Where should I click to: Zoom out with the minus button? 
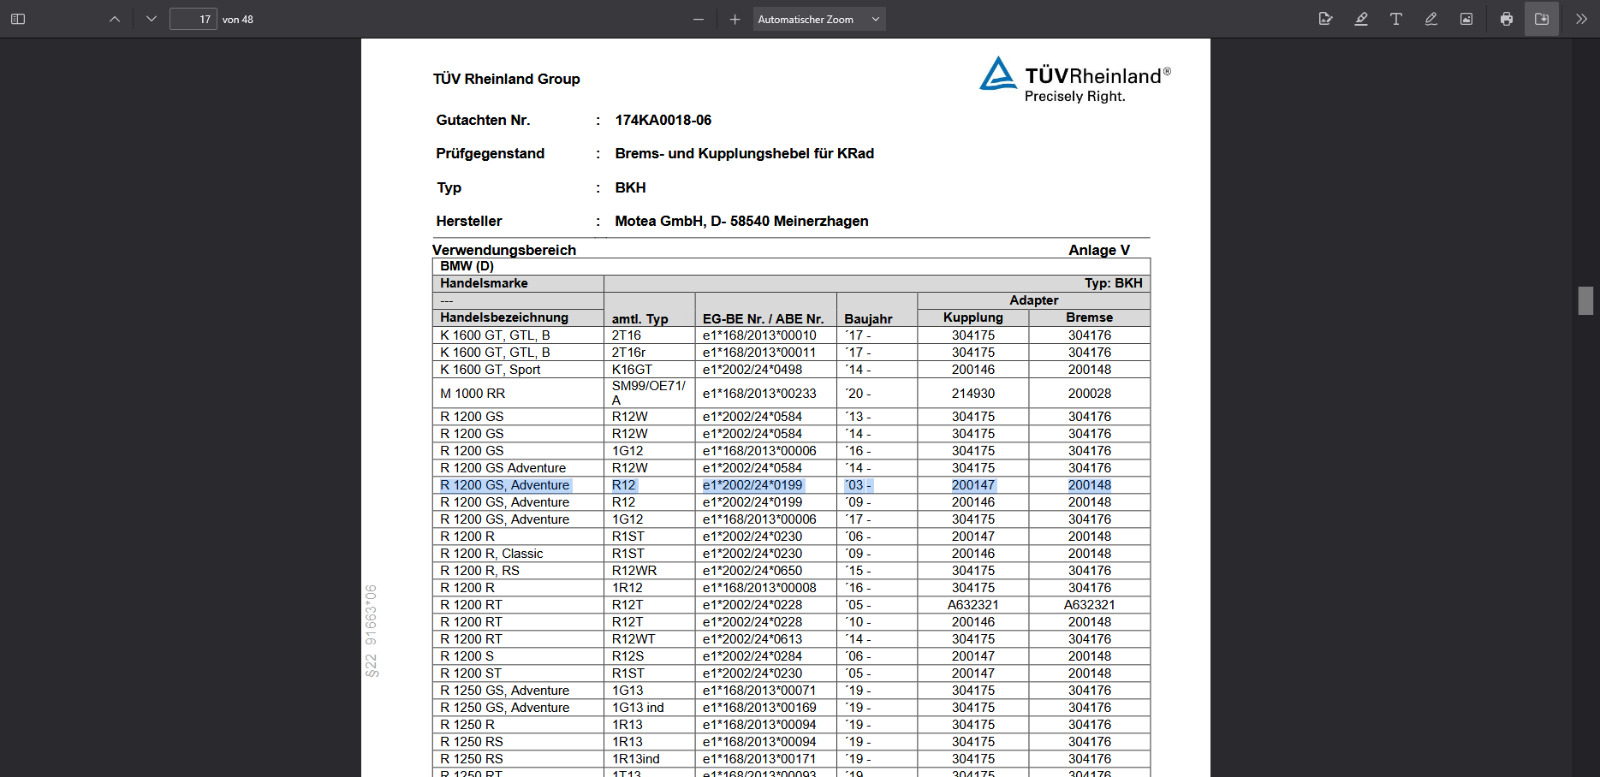point(698,19)
